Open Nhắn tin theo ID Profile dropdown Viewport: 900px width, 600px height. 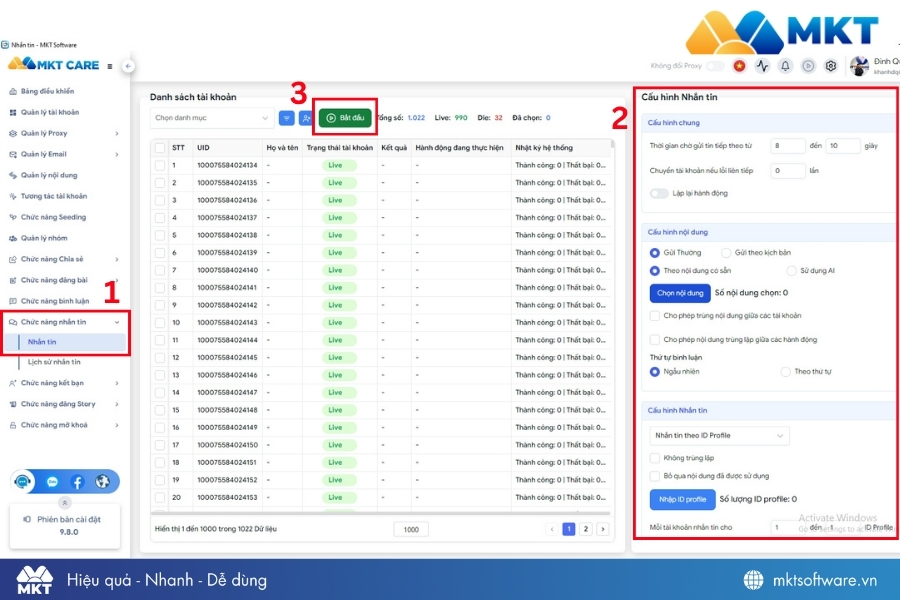[x=719, y=436]
